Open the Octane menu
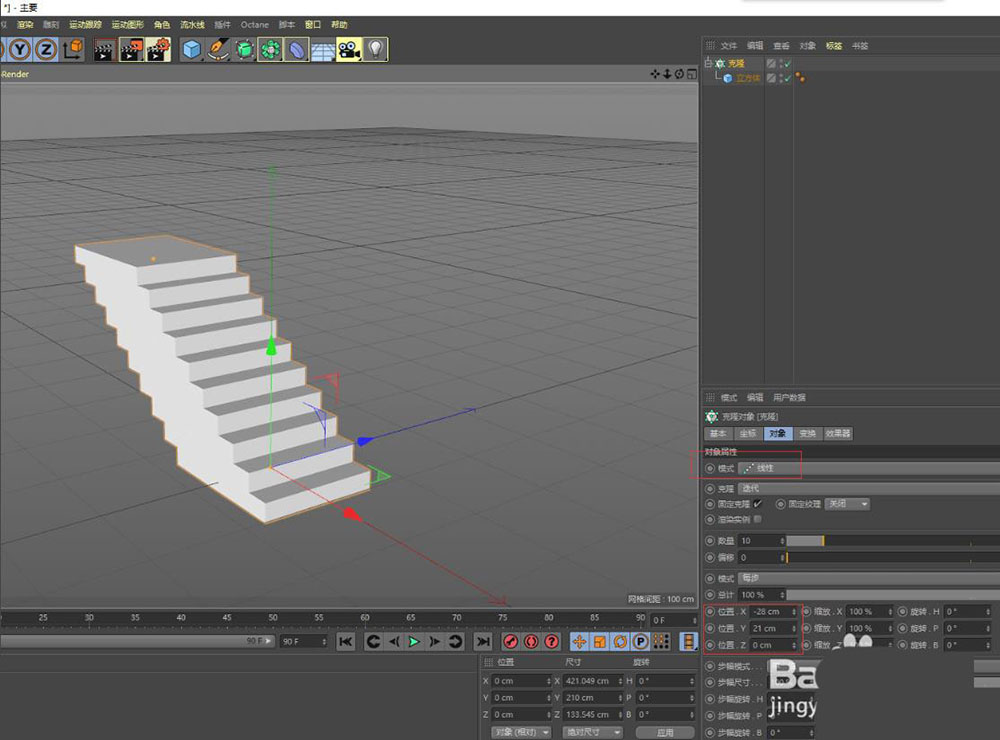 coord(254,24)
